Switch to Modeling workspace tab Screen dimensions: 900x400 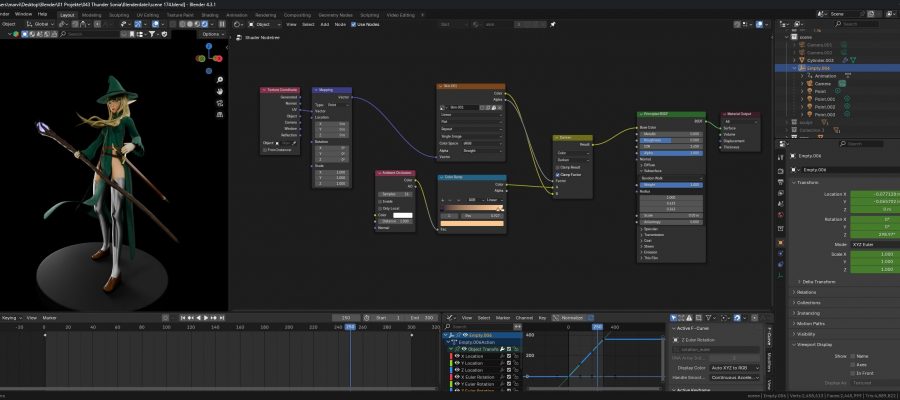click(91, 15)
